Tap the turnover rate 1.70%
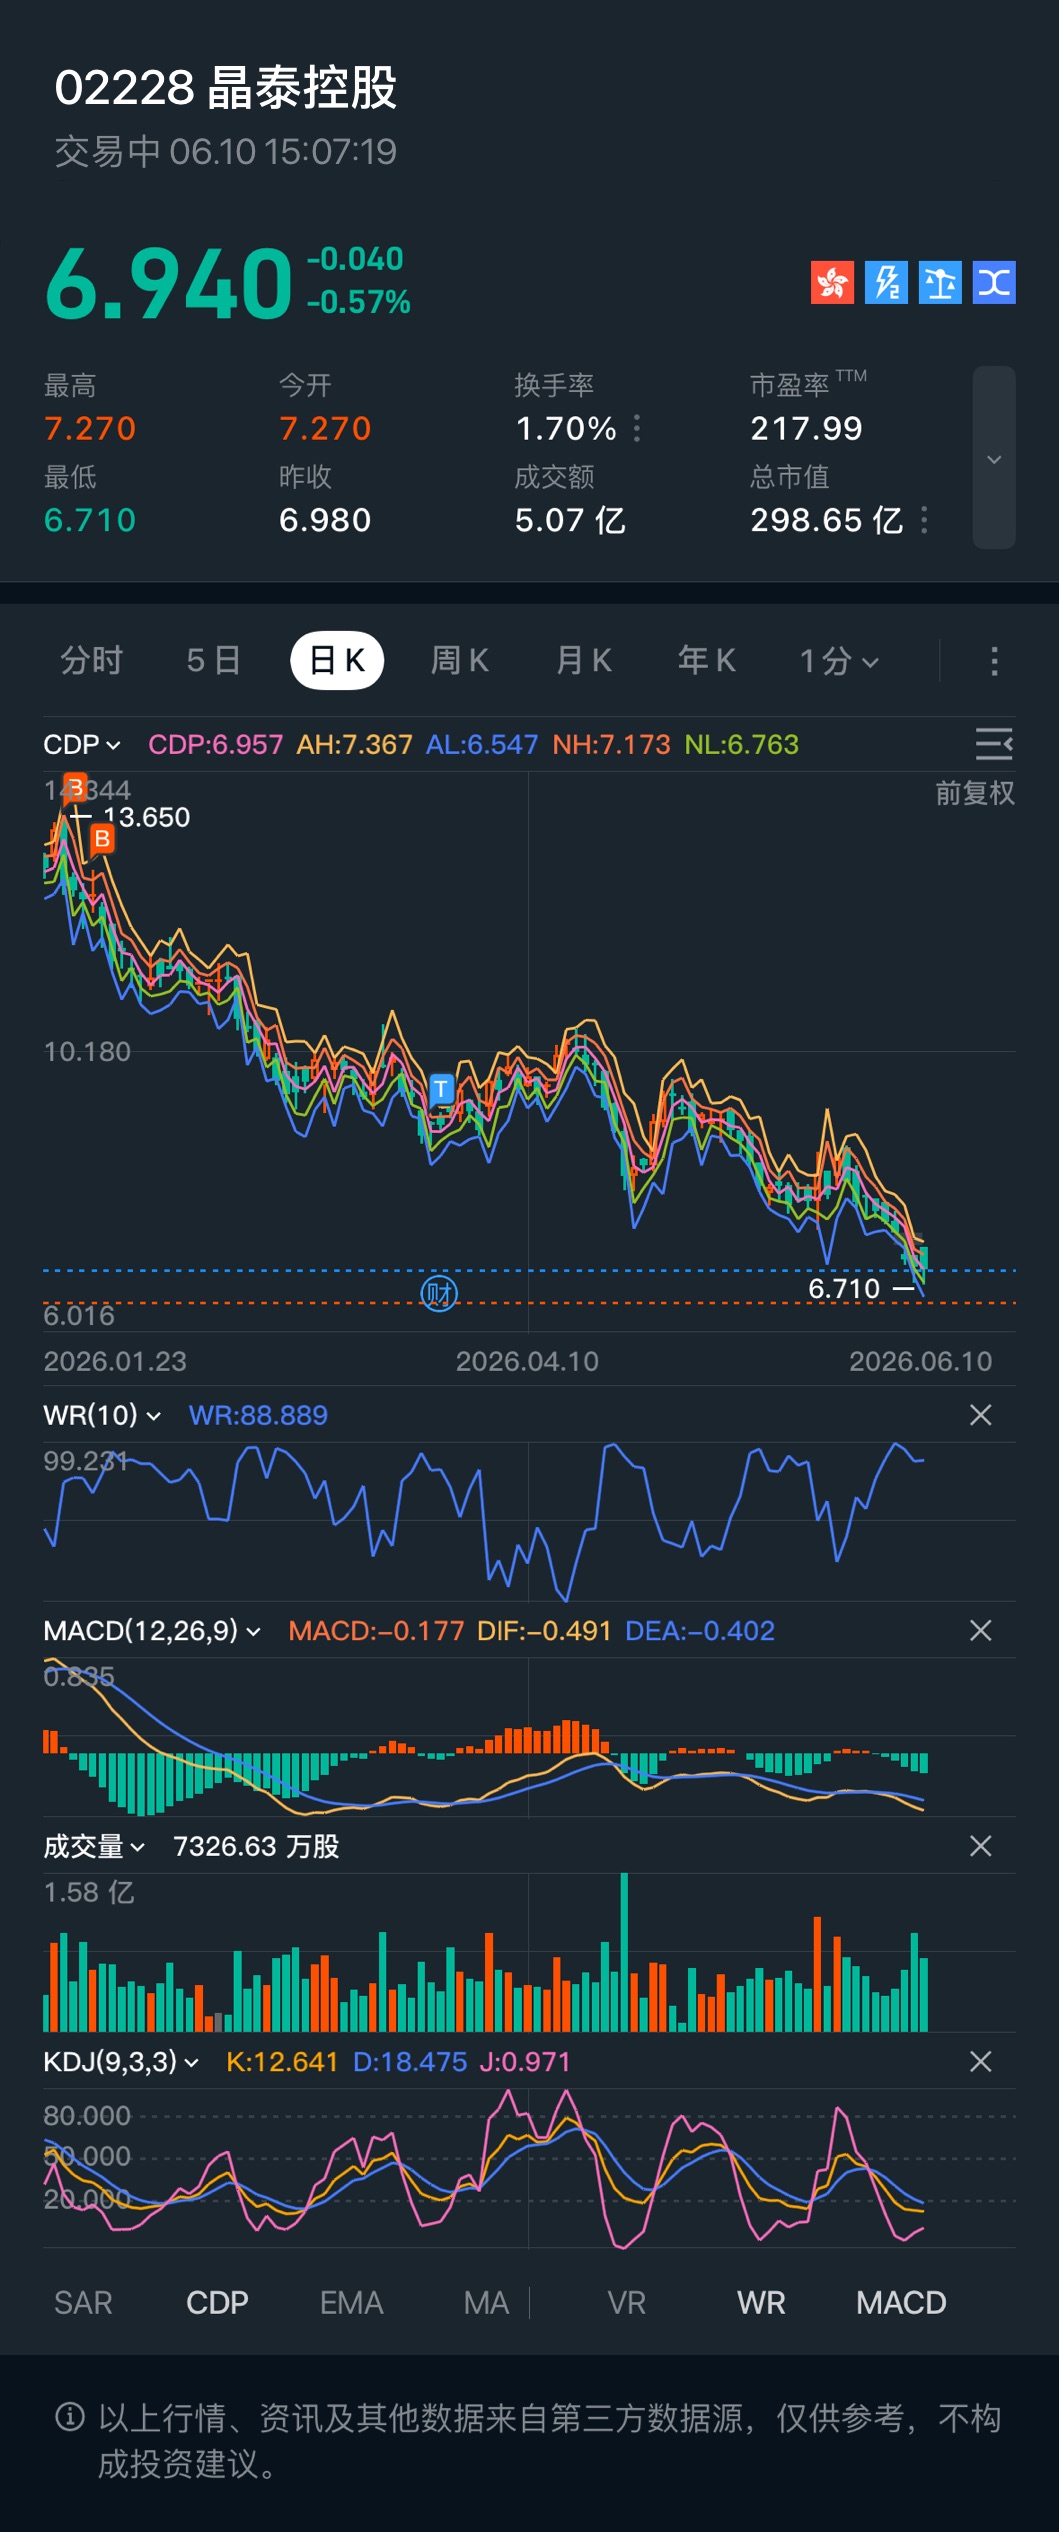 click(566, 429)
